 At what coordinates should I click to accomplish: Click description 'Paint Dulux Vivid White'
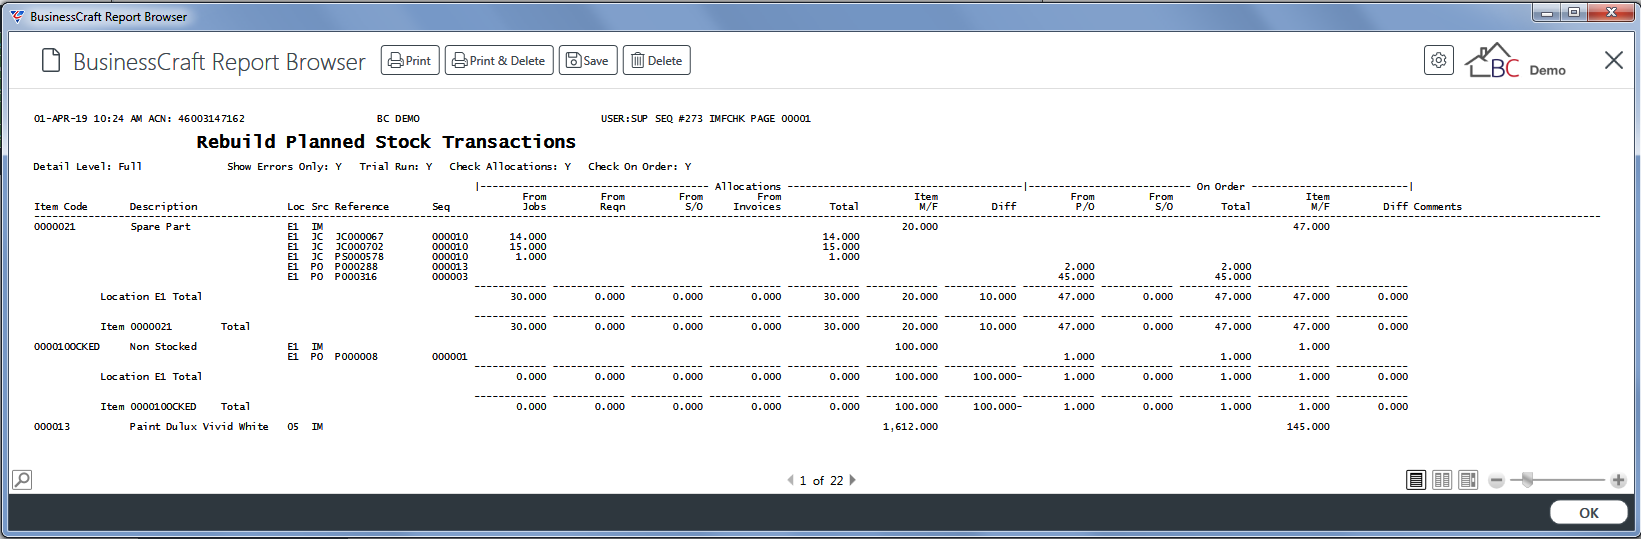[x=199, y=427]
